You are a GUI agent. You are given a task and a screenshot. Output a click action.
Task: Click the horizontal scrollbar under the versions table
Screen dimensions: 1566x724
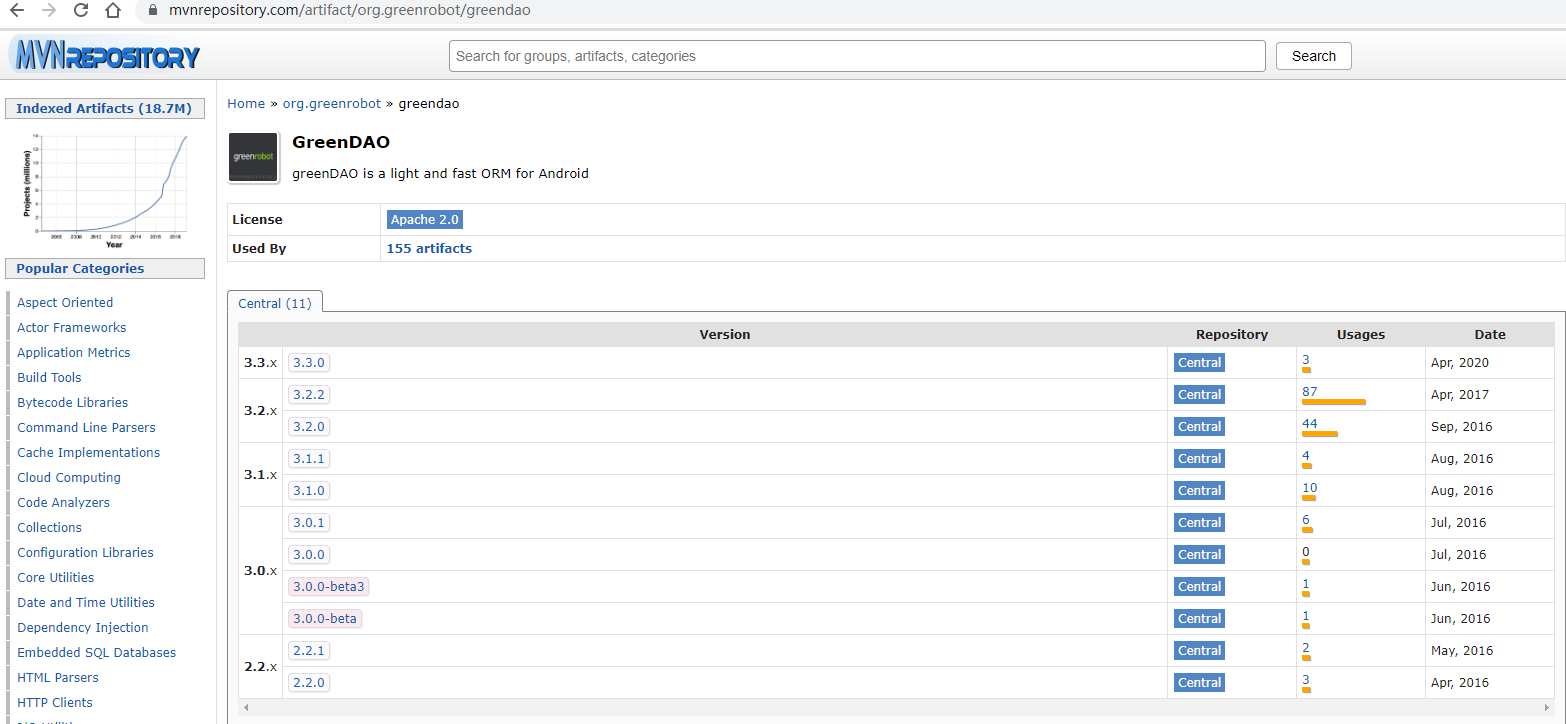pyautogui.click(x=897, y=707)
